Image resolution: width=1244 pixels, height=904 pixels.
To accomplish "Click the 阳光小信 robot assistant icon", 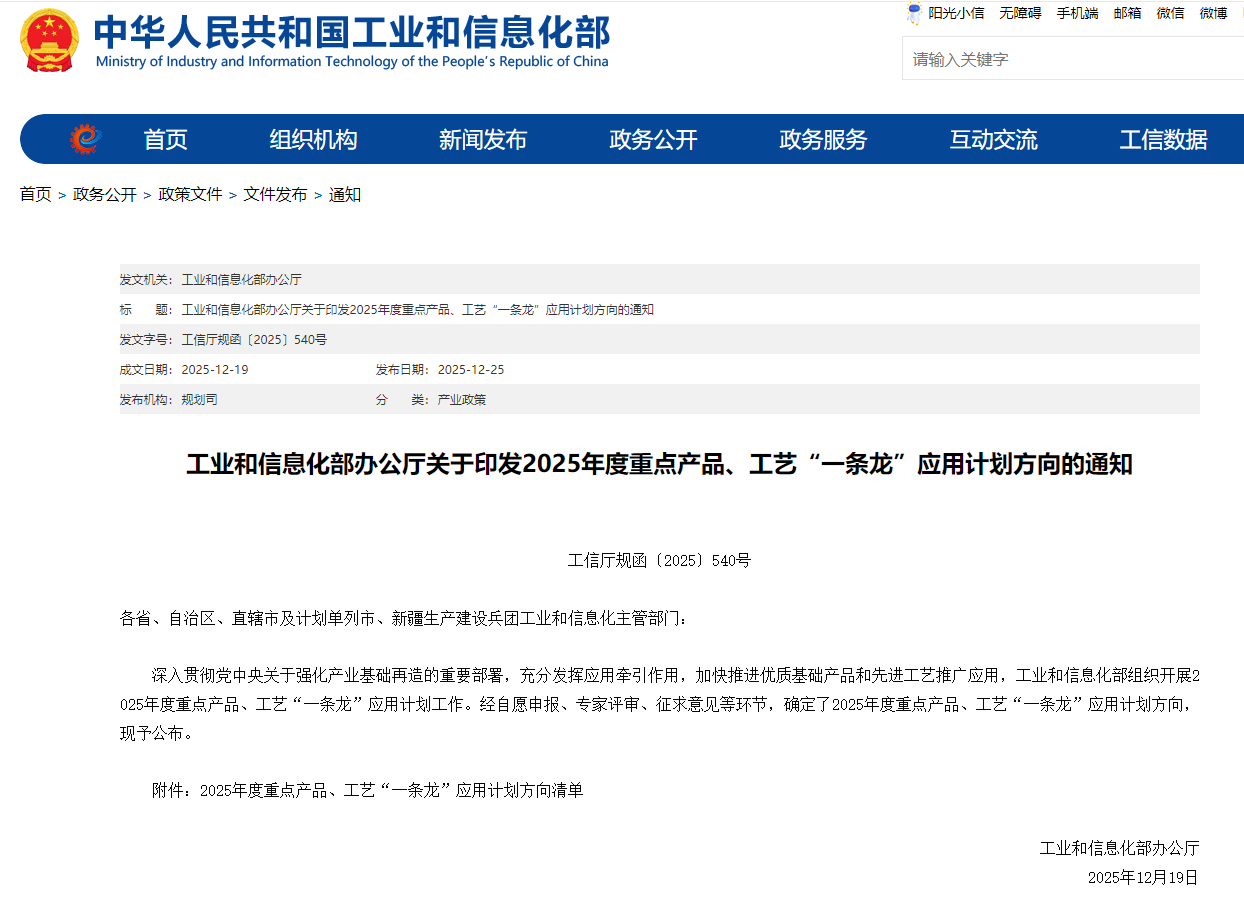I will point(914,13).
